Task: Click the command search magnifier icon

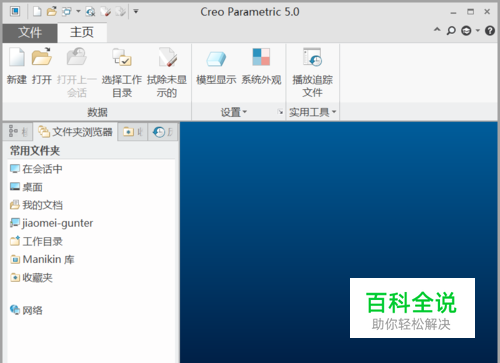Action: pos(451,31)
